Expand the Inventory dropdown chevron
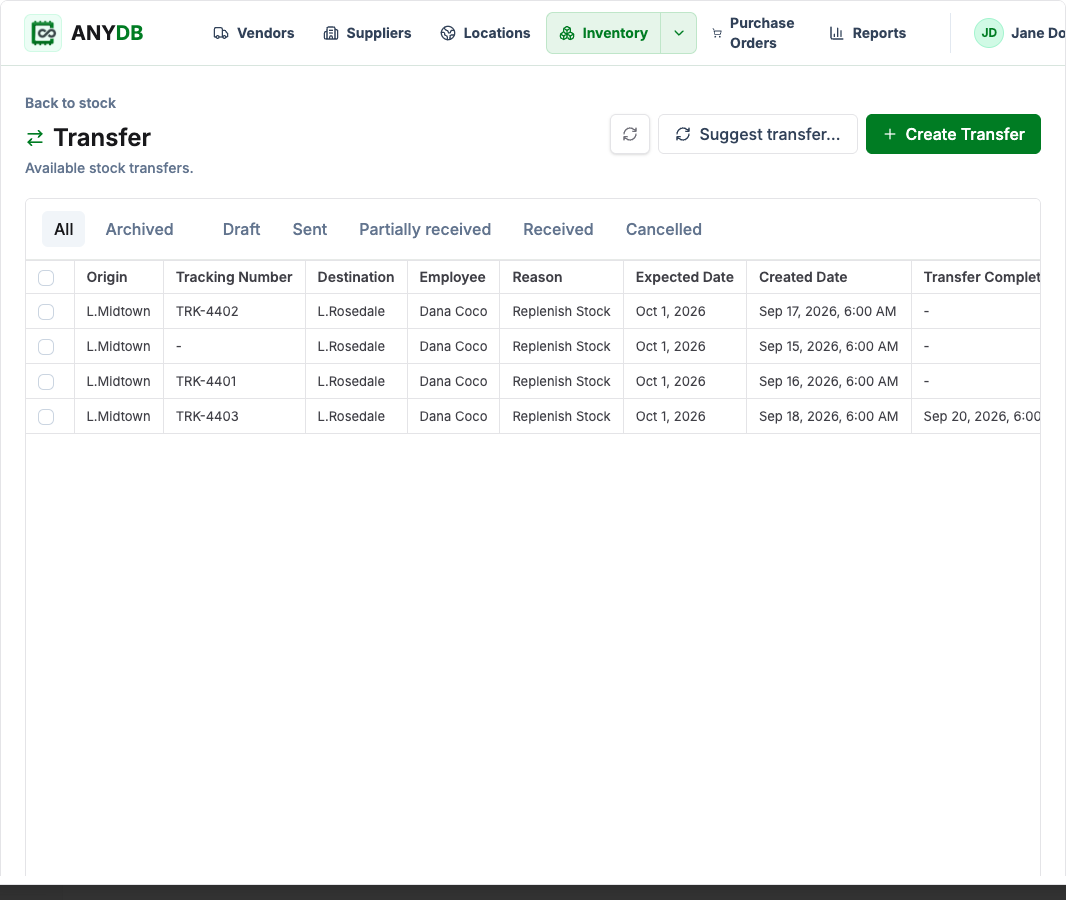This screenshot has height=900, width=1066. 678,33
